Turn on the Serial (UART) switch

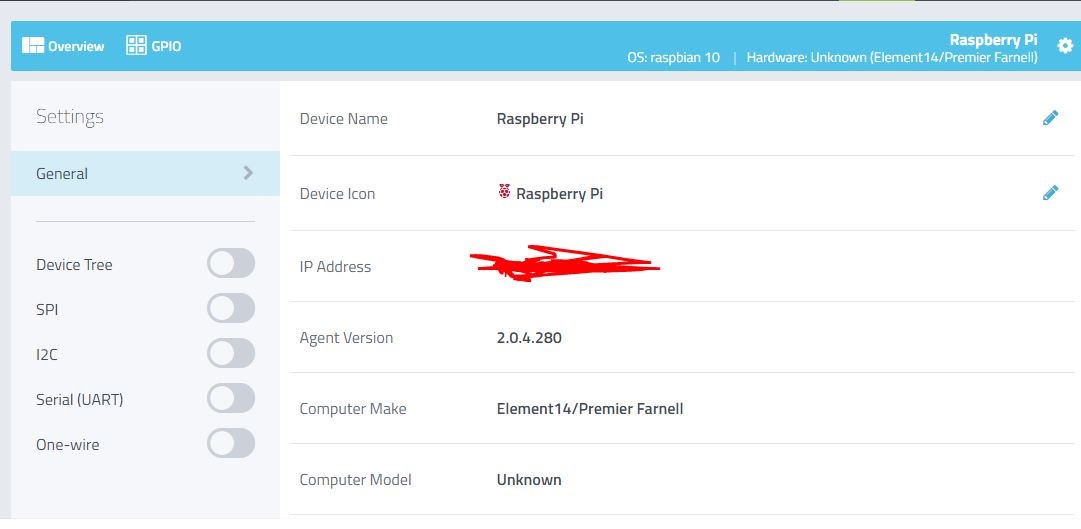(231, 398)
